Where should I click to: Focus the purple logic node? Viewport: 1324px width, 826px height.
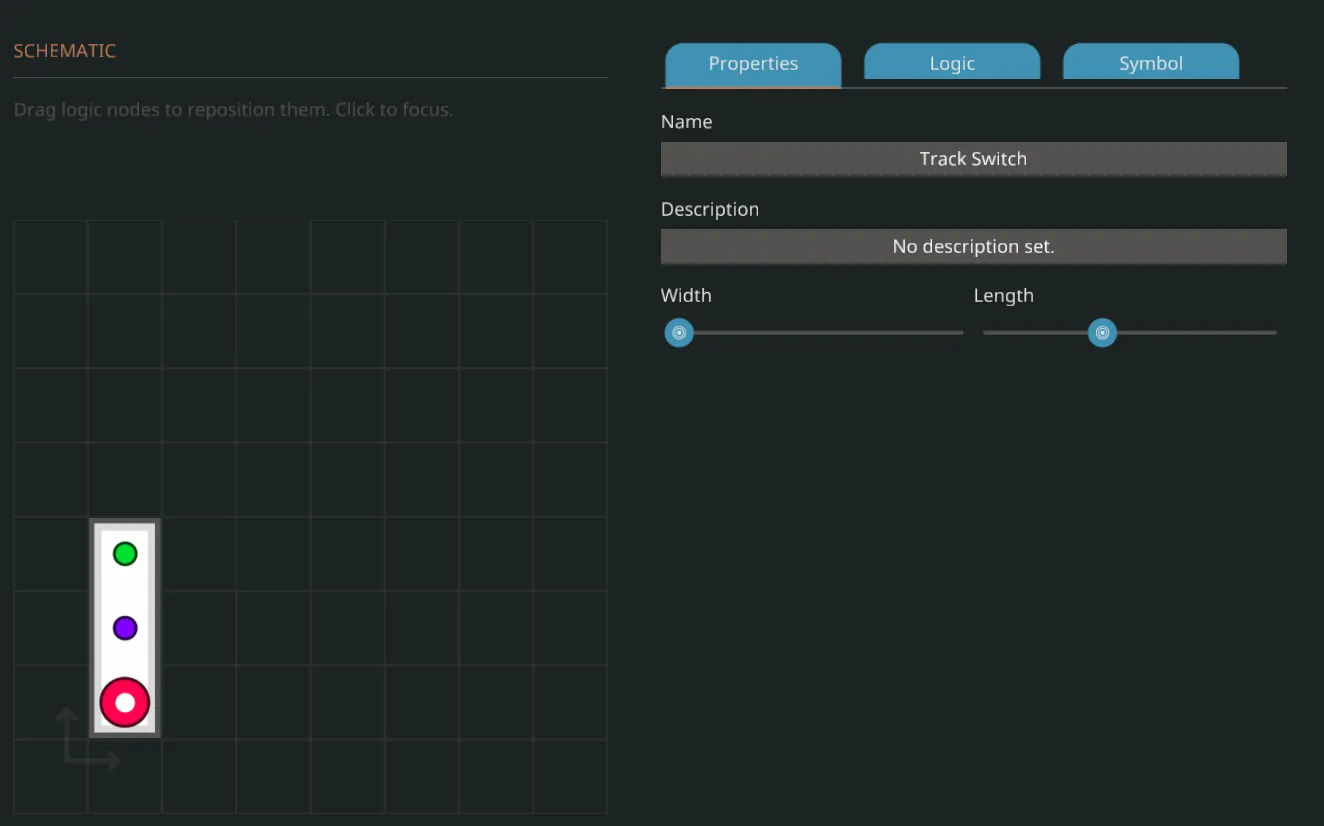[125, 628]
